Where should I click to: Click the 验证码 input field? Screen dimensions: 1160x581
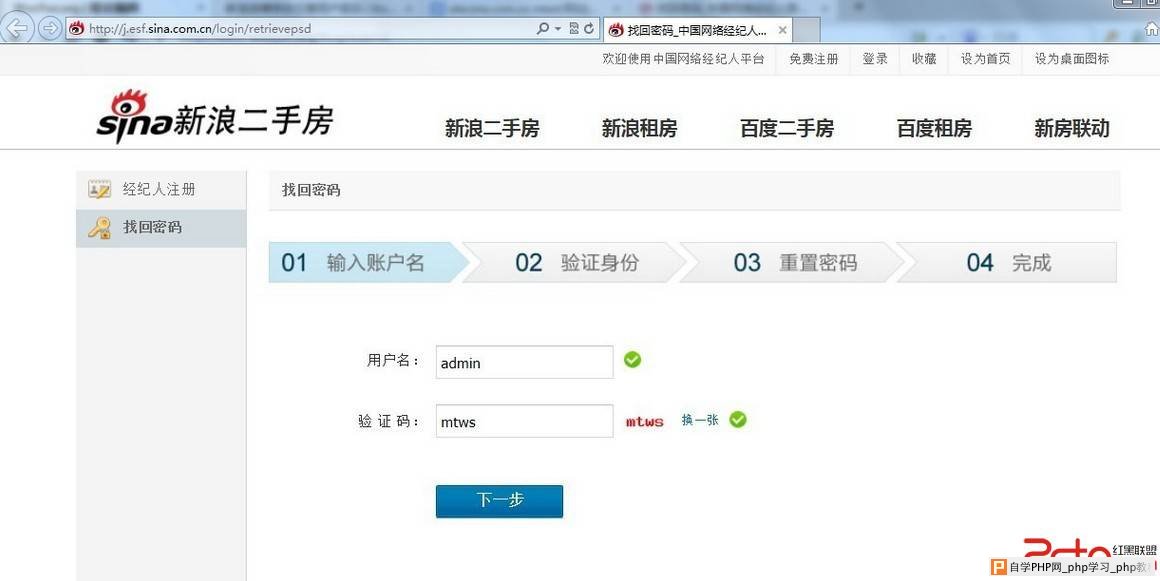coord(525,421)
